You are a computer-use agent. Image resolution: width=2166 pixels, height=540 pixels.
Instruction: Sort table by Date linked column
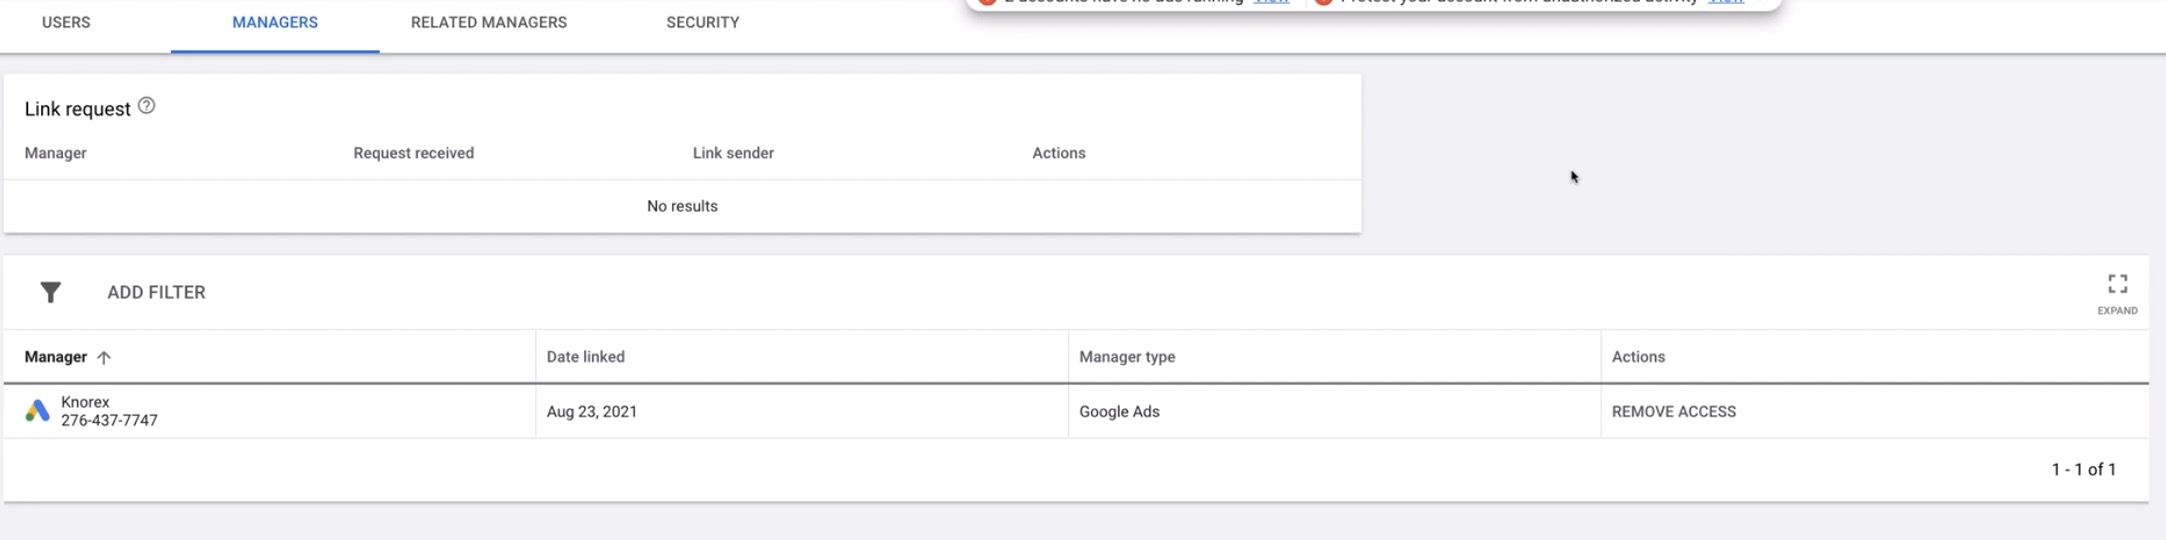click(585, 357)
